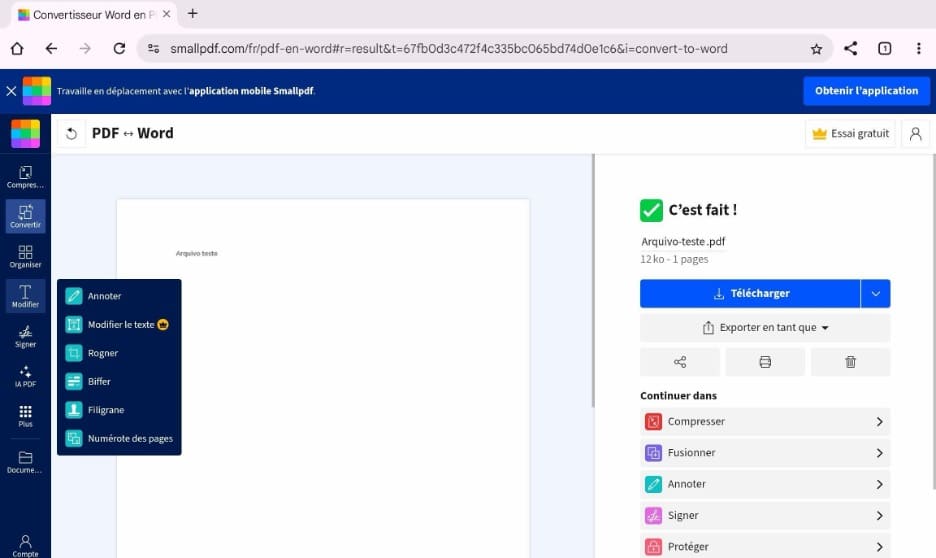Choose Biffer in Modifier menu
The width and height of the screenshot is (936, 558).
click(119, 381)
